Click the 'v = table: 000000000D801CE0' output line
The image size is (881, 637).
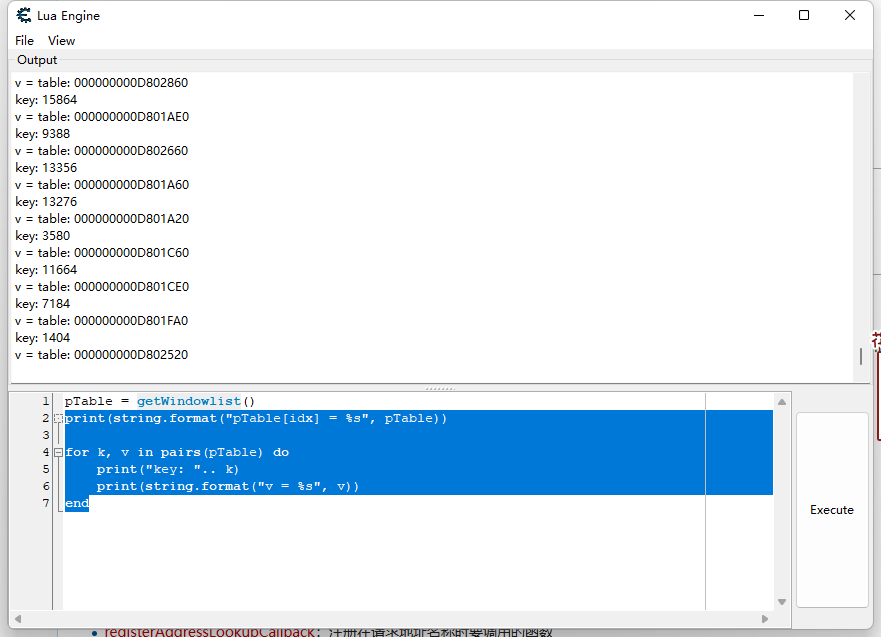pos(102,286)
